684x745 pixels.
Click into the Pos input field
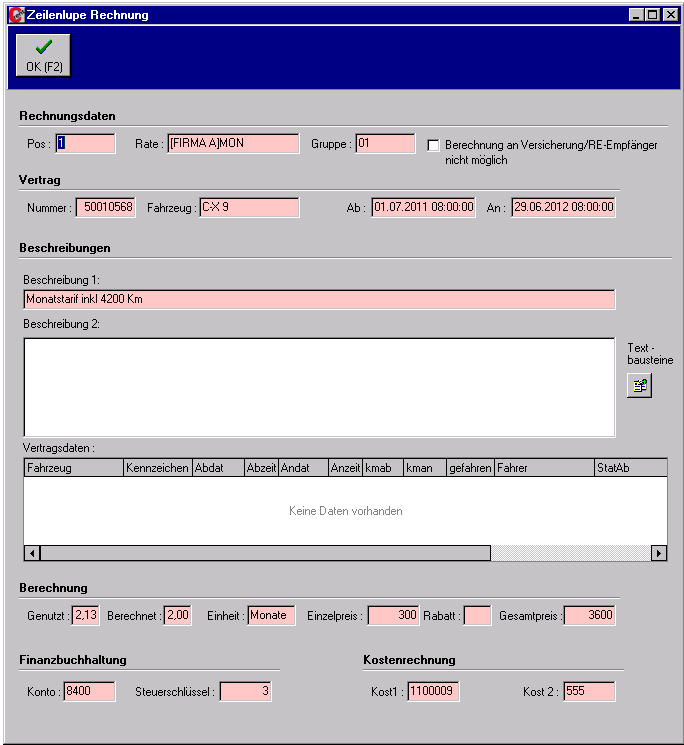tap(86, 144)
